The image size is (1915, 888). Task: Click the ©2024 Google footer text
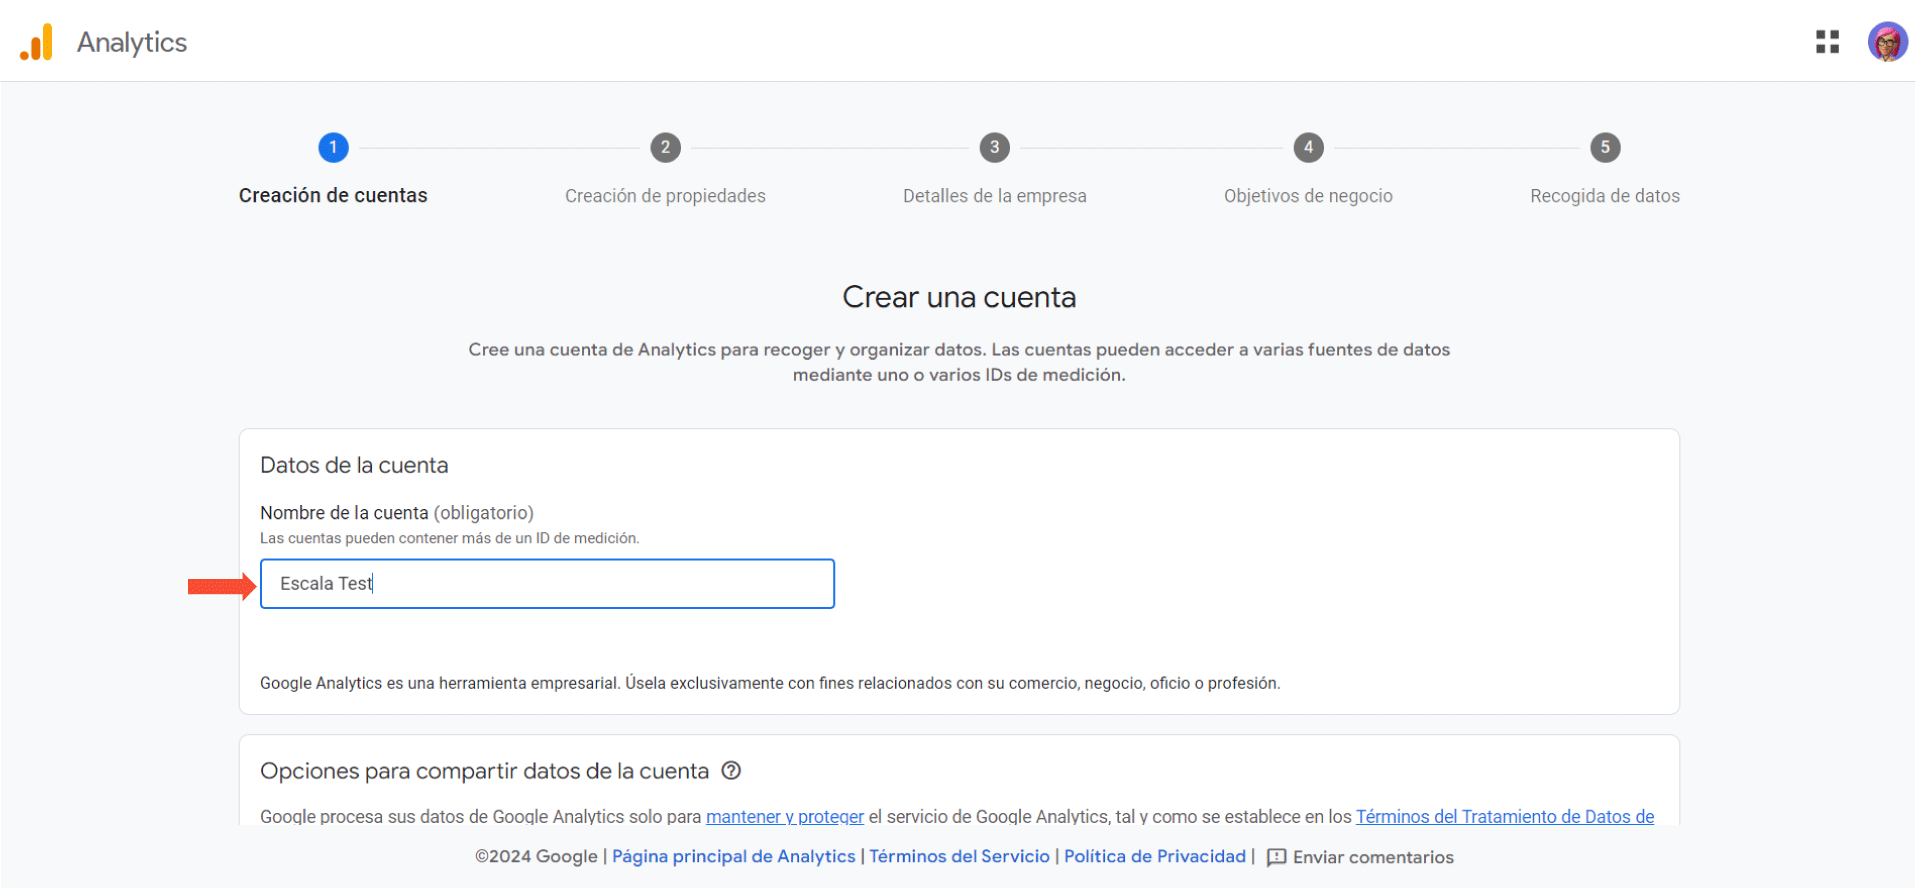[536, 857]
